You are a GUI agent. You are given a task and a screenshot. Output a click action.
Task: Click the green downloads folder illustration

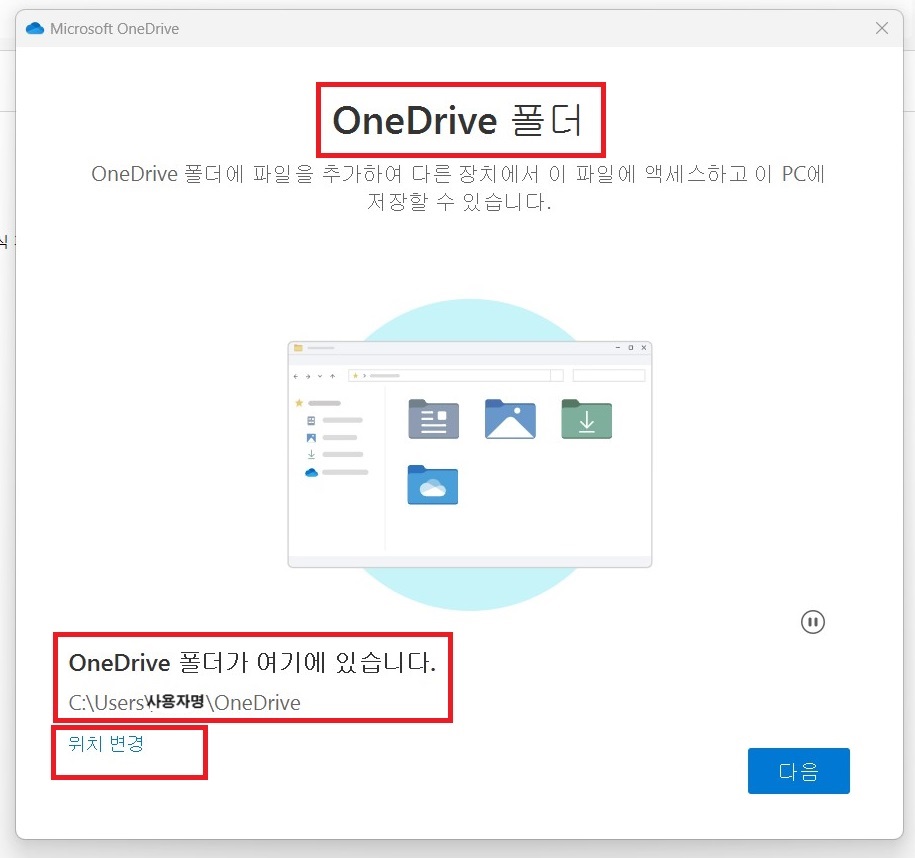pyautogui.click(x=586, y=418)
